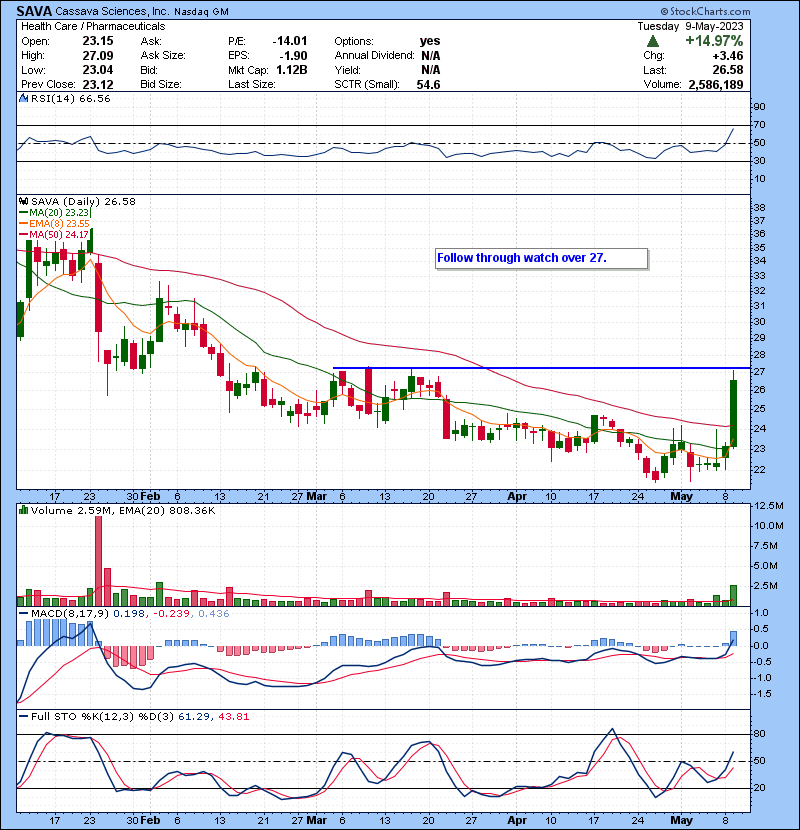The width and height of the screenshot is (800, 830).
Task: Select the MACD histogram value 0.436
Action: (x=214, y=614)
